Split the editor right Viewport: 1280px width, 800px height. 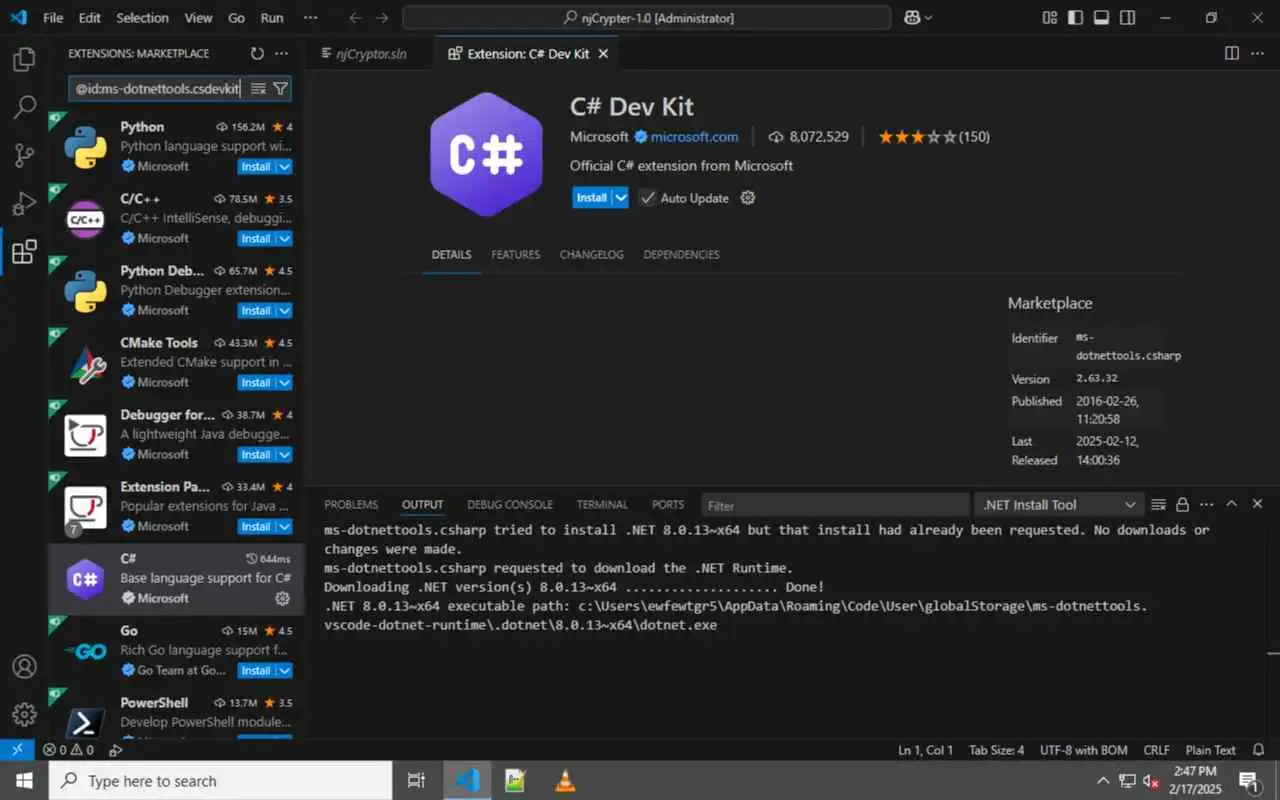[x=1232, y=54]
